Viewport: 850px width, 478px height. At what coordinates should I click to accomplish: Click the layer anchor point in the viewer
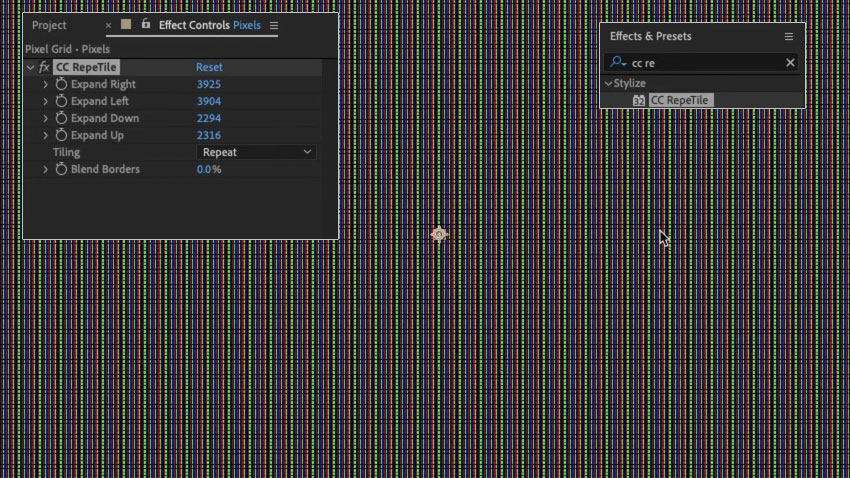tap(439, 234)
